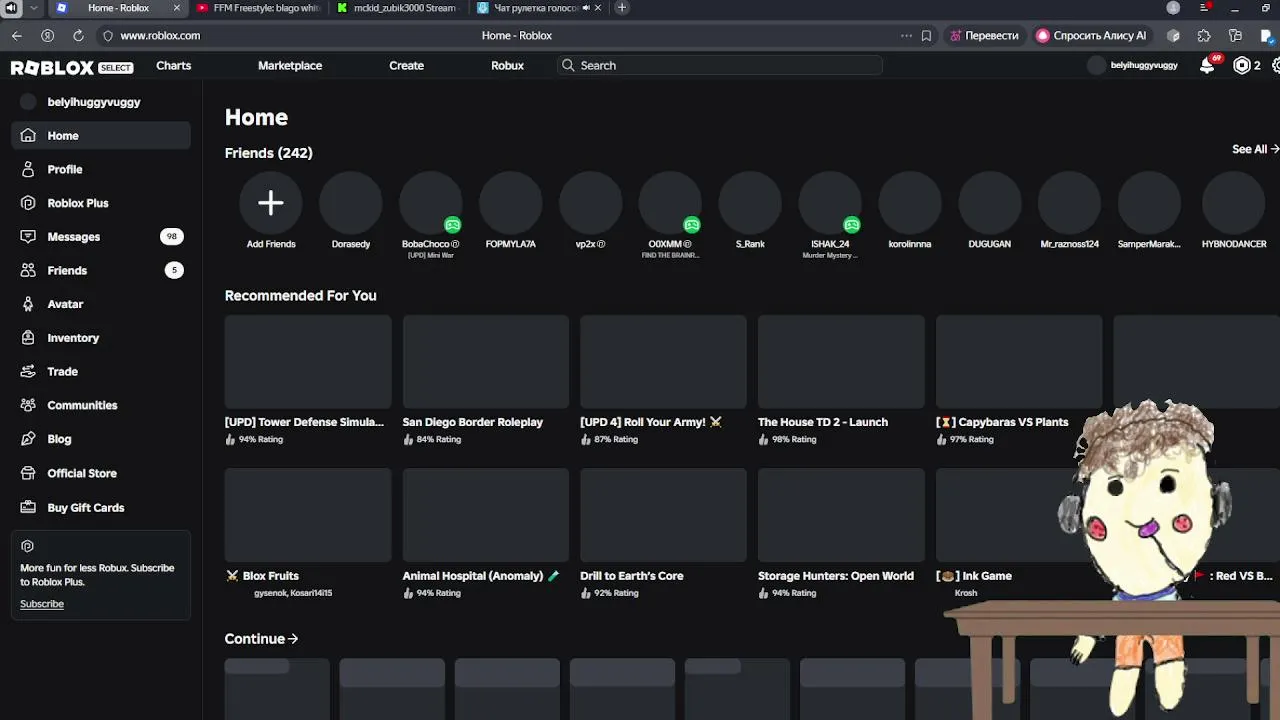1280x720 pixels.
Task: Click the See All friends link
Action: point(1255,149)
